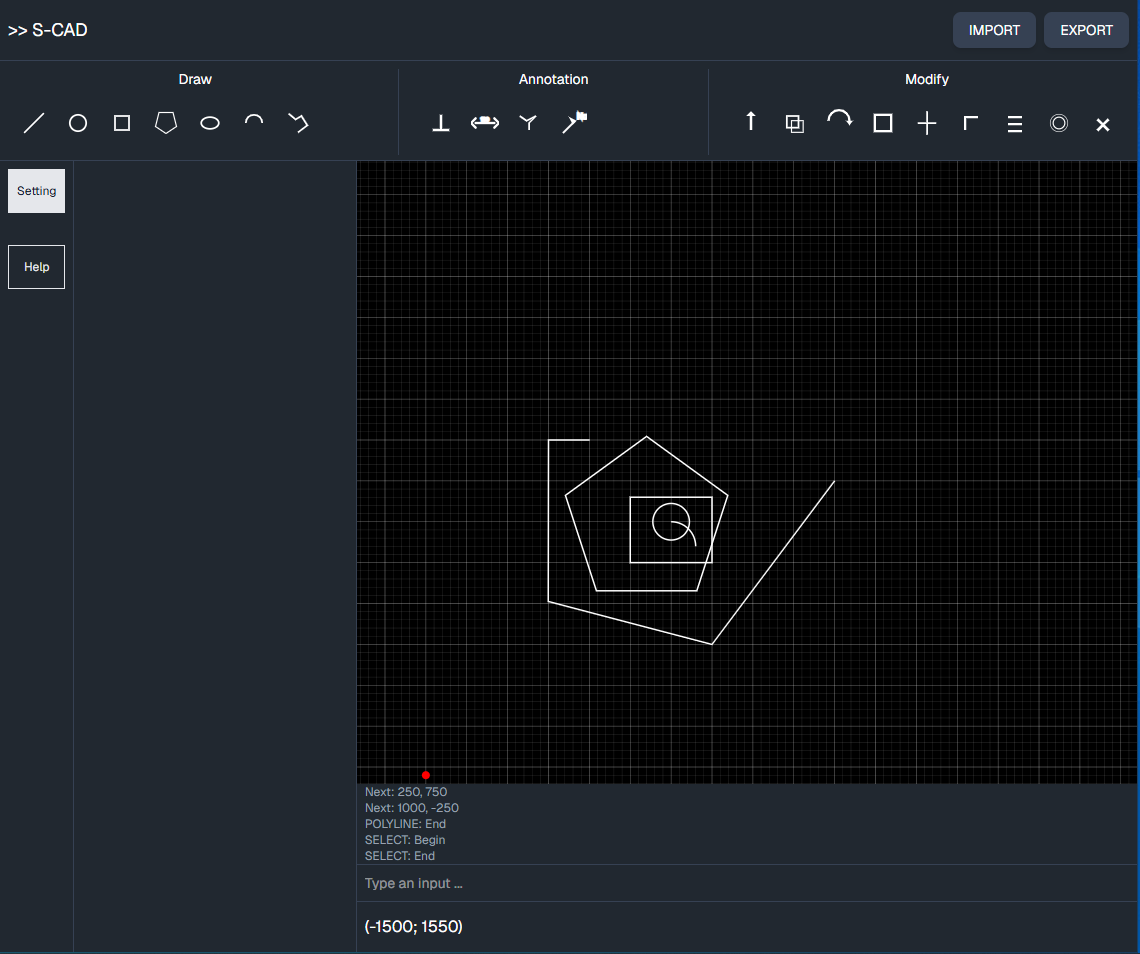Click the X delete modify tool
Viewport: 1140px width, 954px height.
(x=1103, y=124)
